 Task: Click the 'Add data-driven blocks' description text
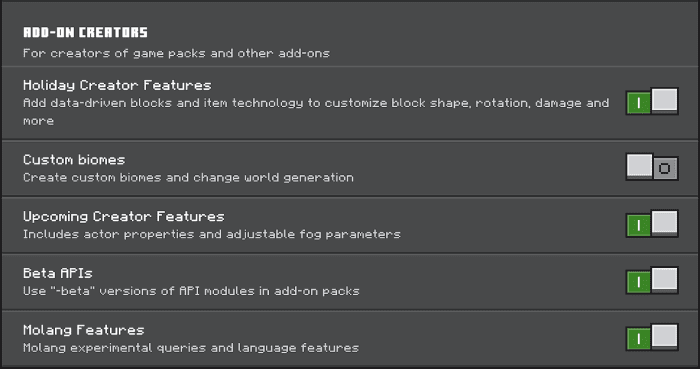point(316,112)
